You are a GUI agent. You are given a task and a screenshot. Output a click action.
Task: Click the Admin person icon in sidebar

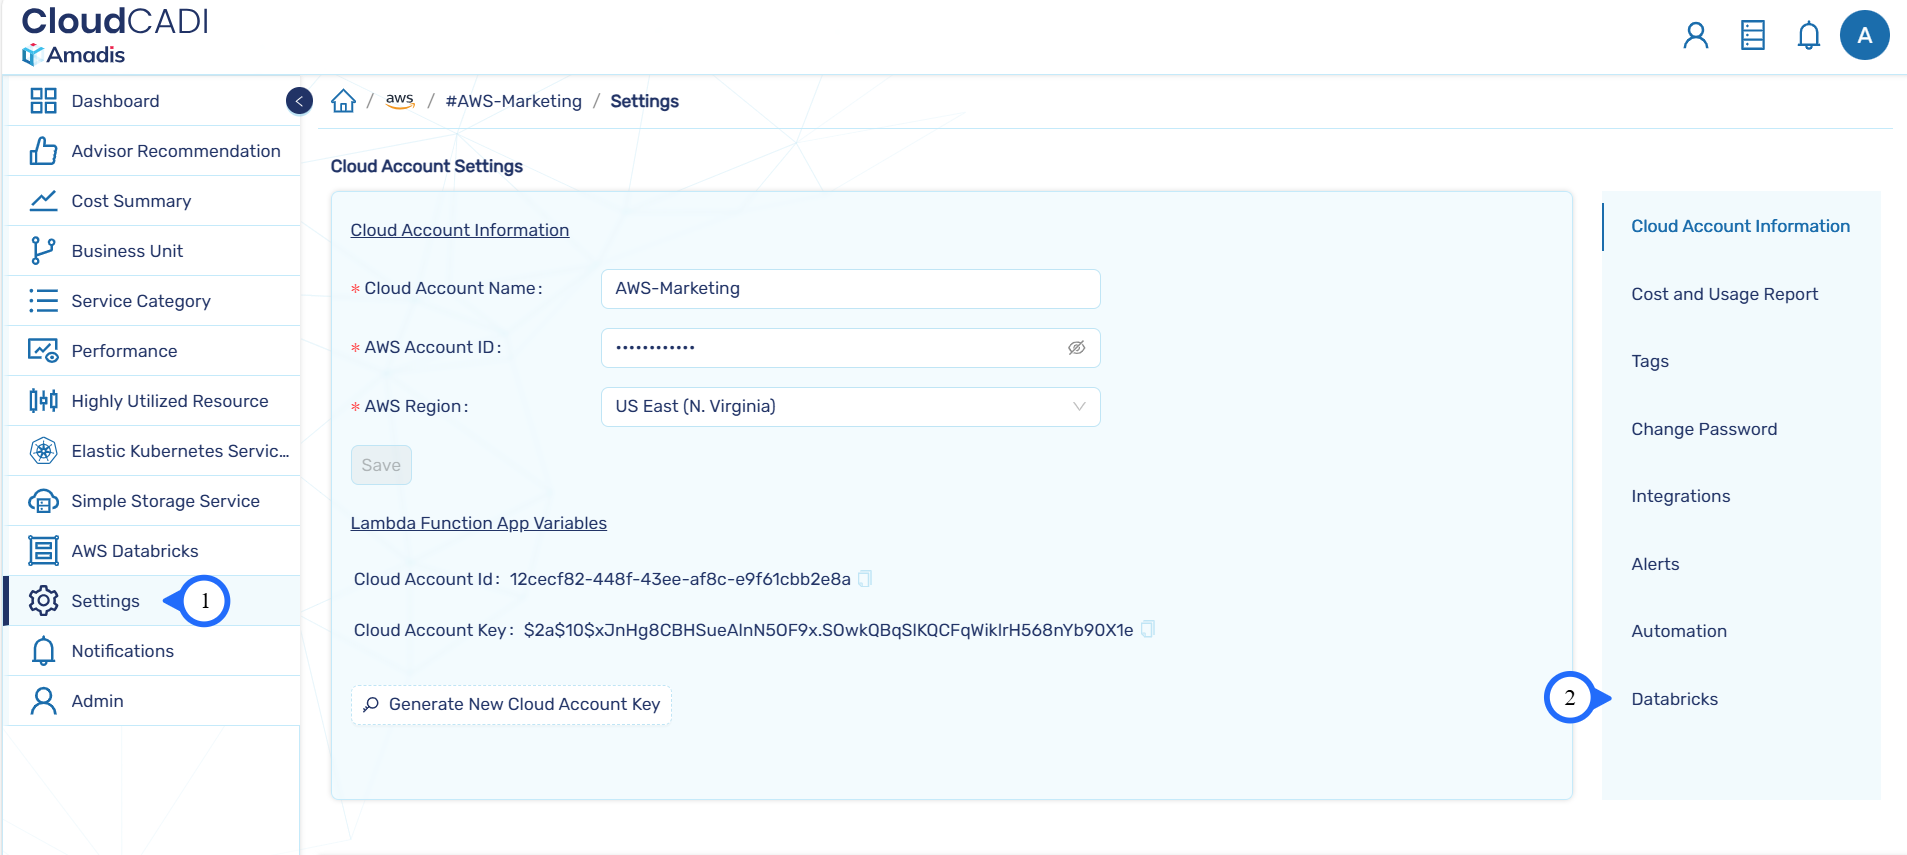point(43,701)
